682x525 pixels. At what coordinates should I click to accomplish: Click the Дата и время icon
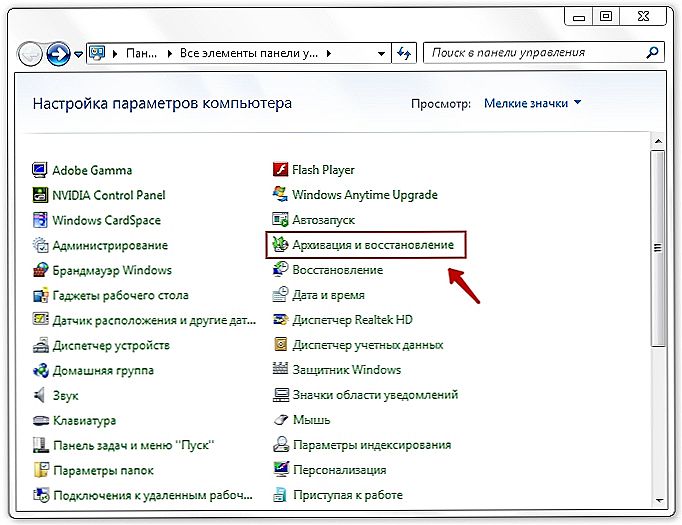pyautogui.click(x=280, y=295)
